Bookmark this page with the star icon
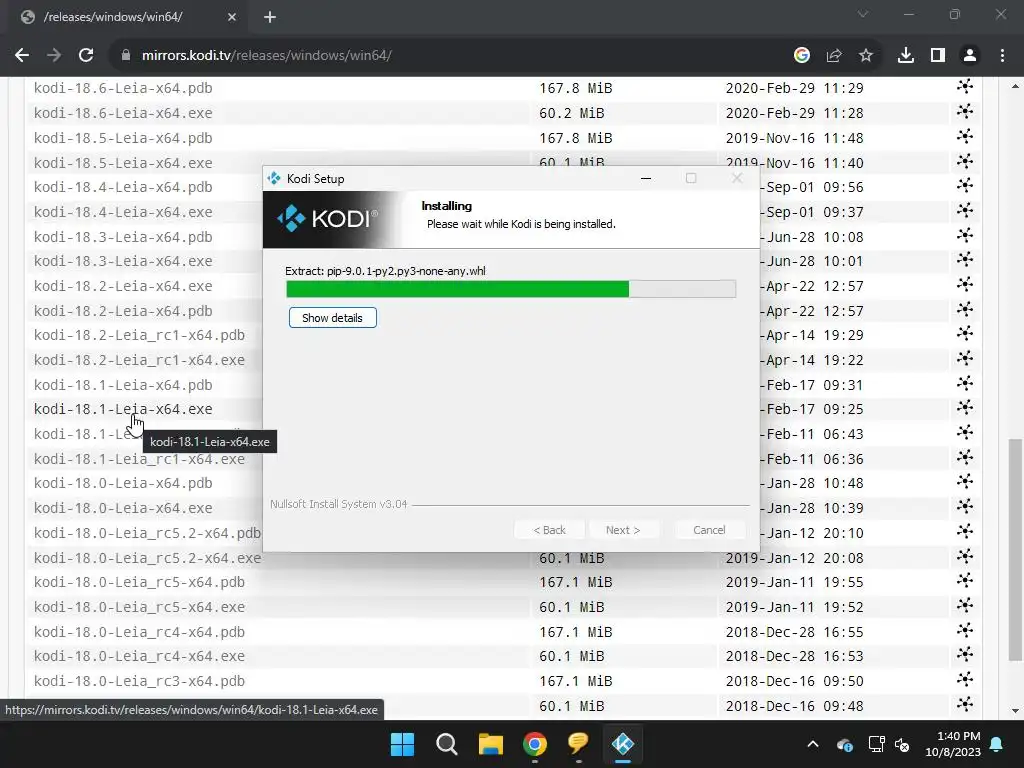Image resolution: width=1024 pixels, height=768 pixels. tap(866, 56)
